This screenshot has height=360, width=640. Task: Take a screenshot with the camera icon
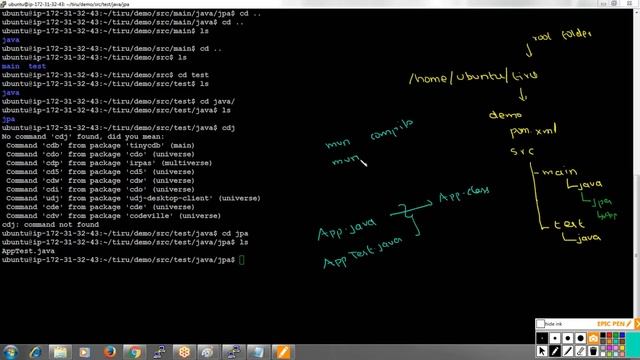point(593,338)
